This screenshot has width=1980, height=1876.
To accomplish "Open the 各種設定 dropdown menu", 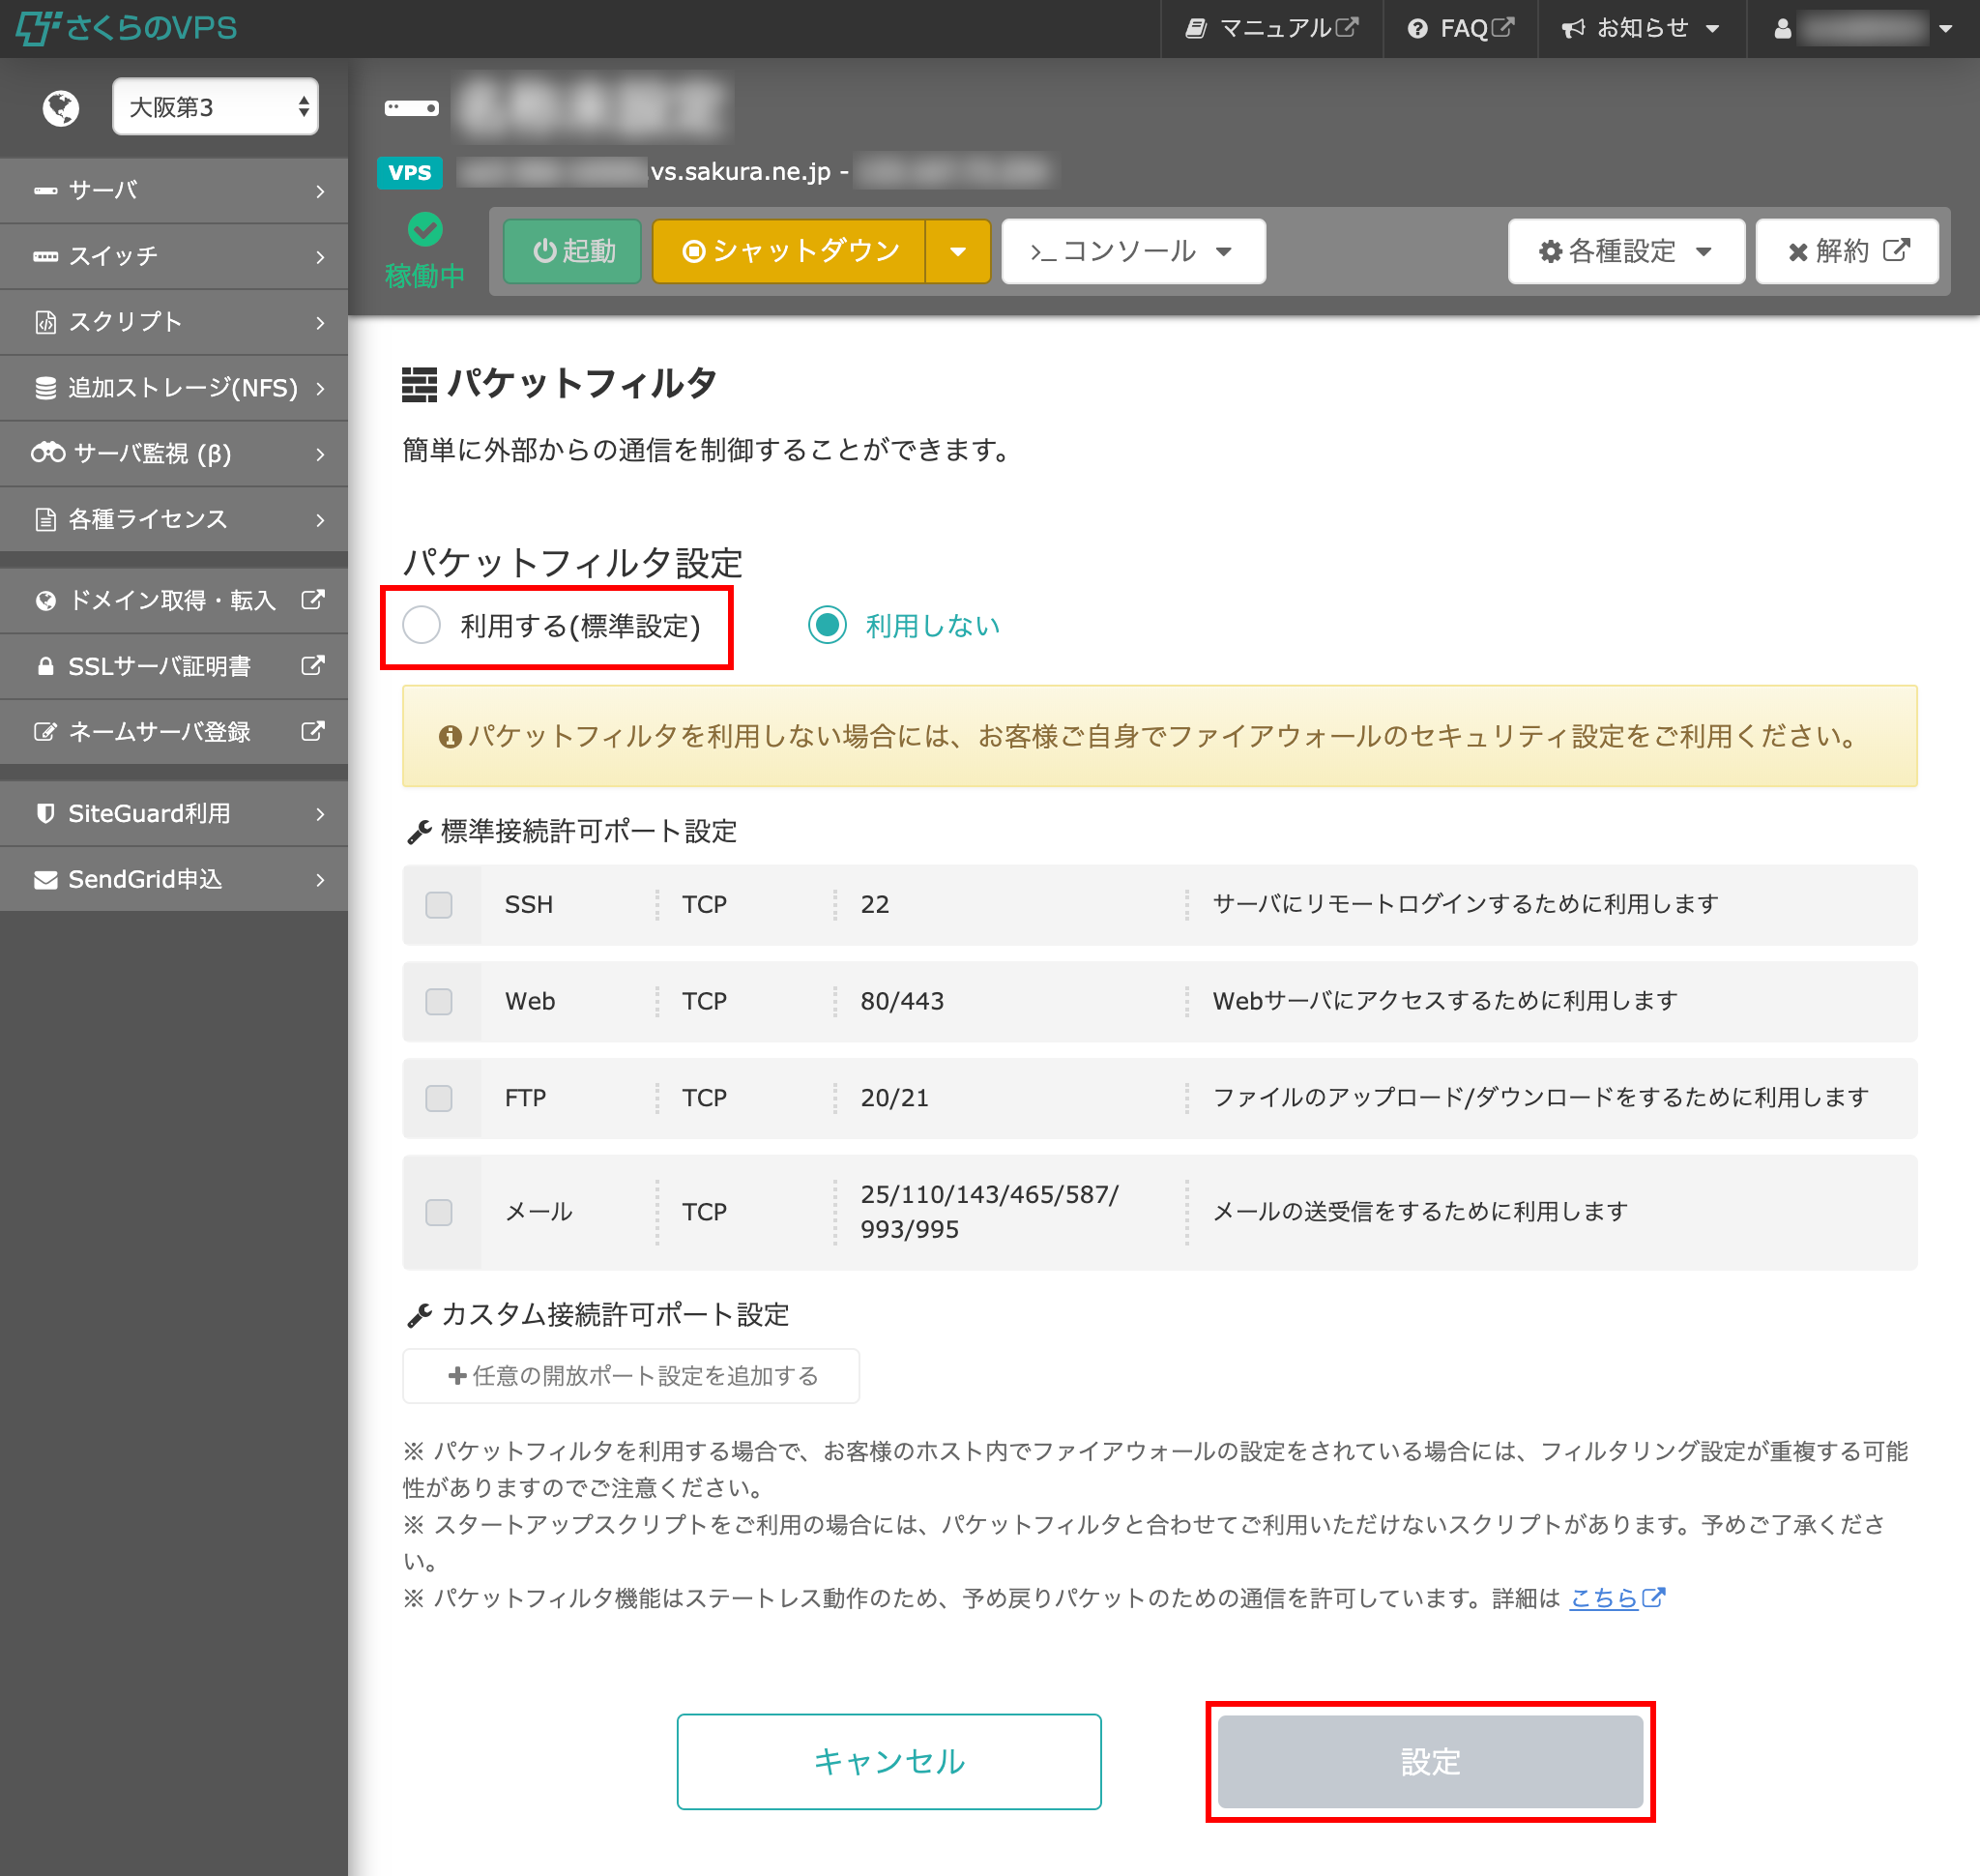I will 1625,252.
